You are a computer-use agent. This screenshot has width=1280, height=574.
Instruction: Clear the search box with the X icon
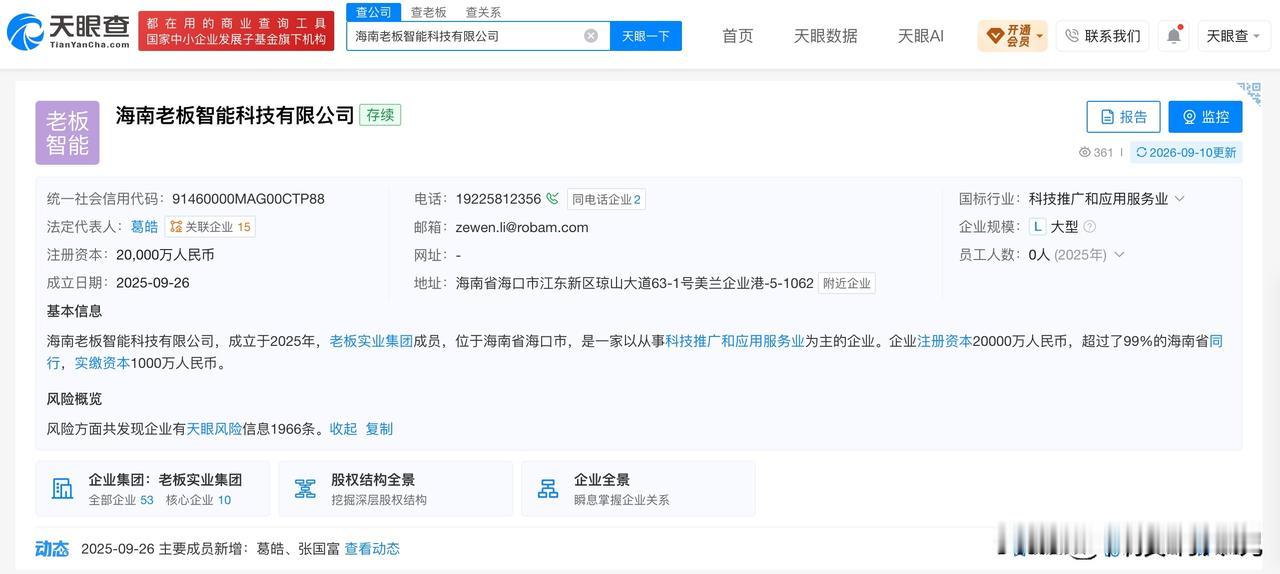pos(591,36)
